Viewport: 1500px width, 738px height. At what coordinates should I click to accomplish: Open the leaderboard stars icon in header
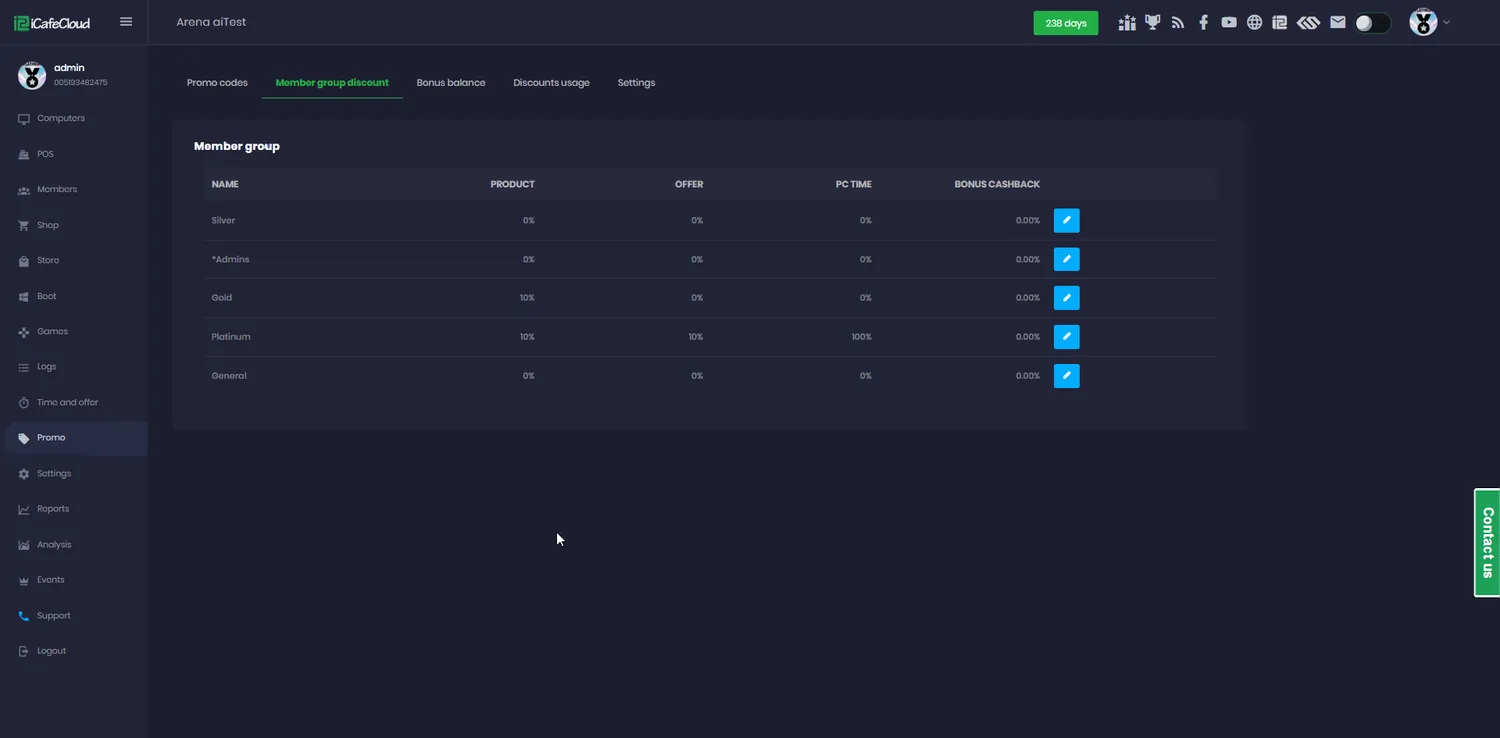1128,22
